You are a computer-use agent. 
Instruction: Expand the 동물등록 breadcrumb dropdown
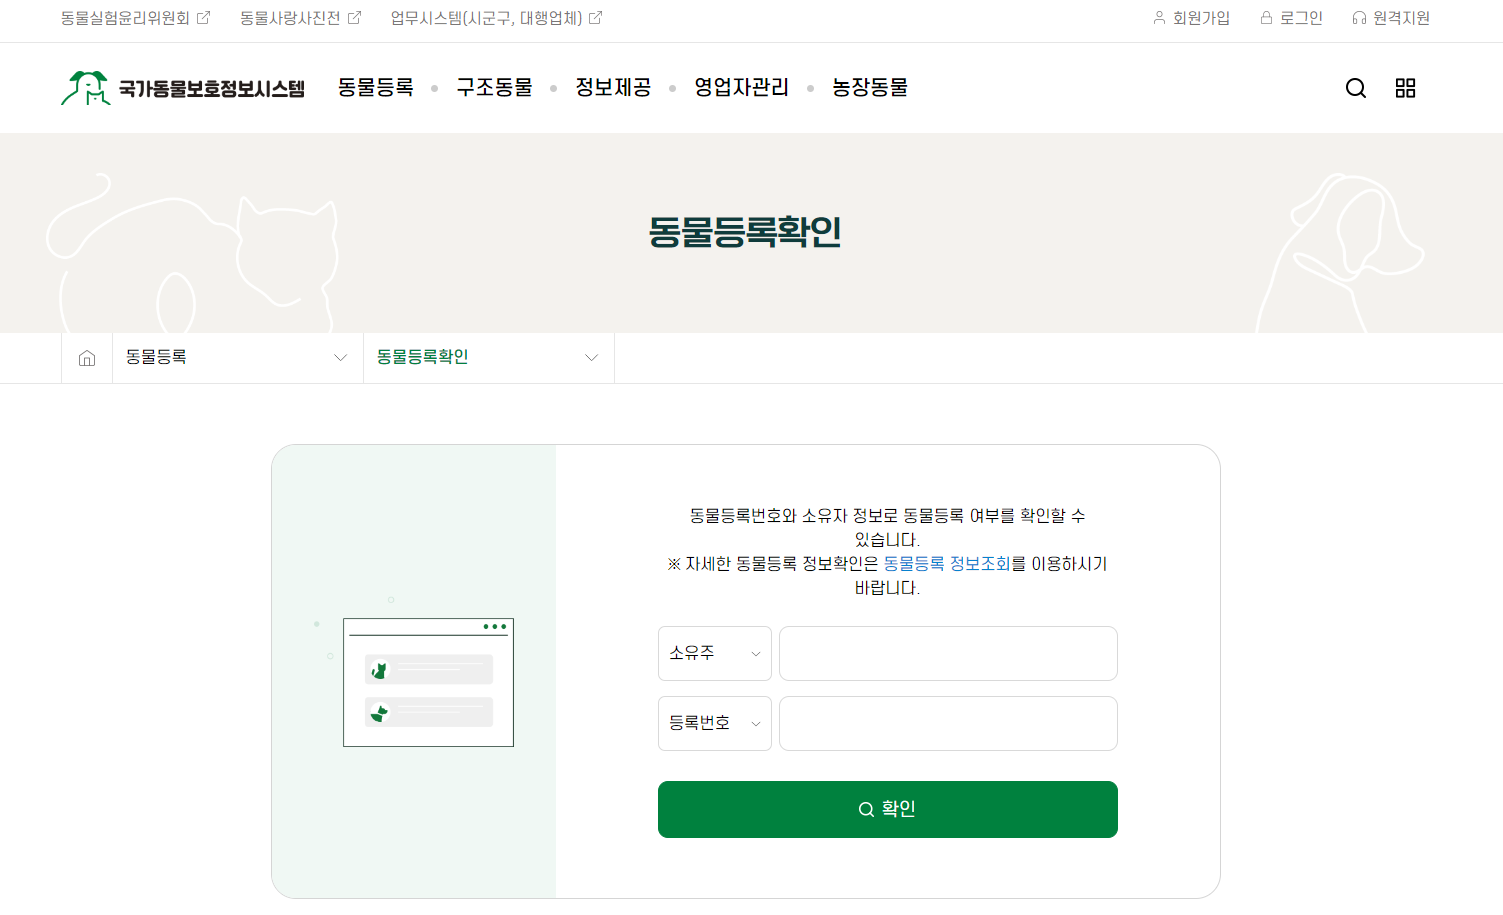(238, 358)
